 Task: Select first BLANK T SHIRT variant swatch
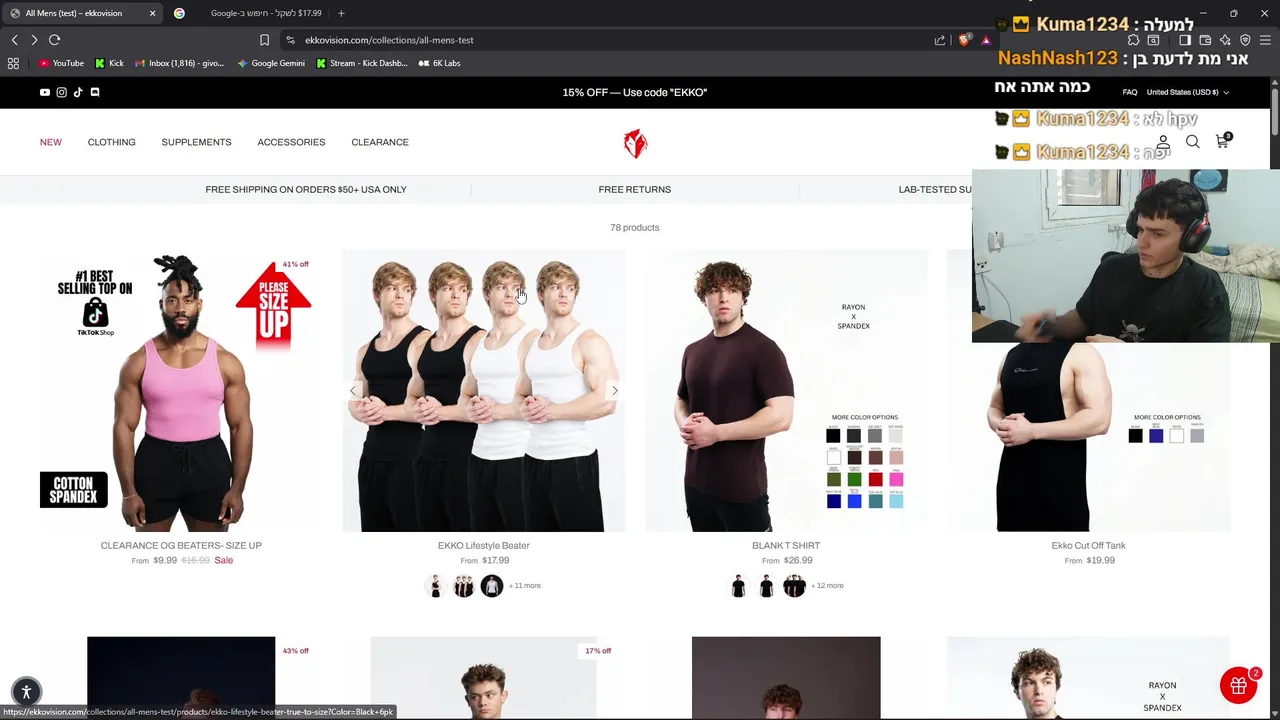pos(738,587)
